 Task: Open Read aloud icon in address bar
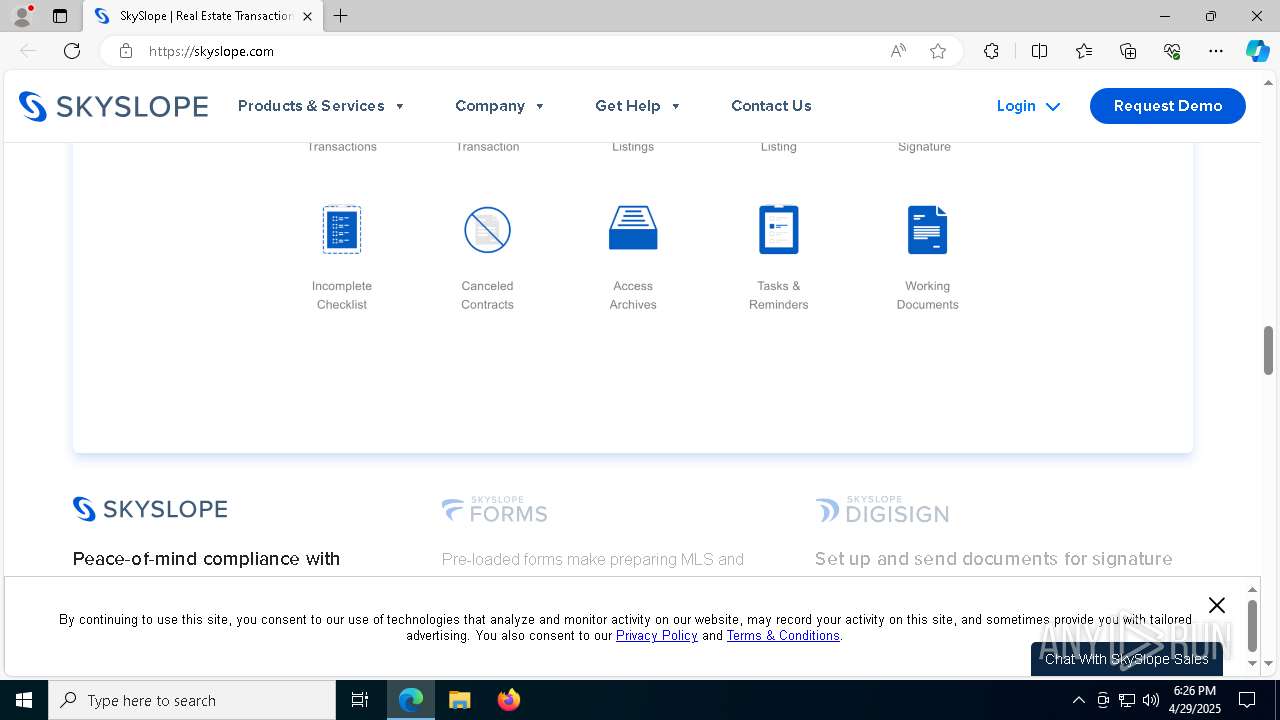click(898, 51)
